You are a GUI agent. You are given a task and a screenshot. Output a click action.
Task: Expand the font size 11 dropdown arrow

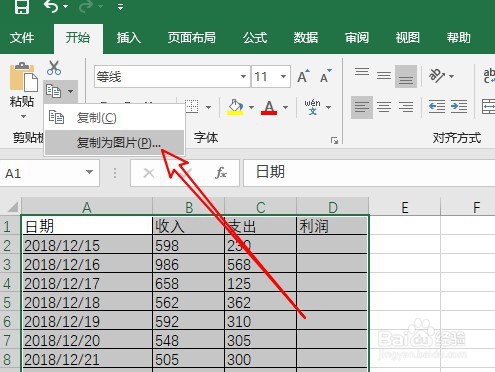tap(283, 77)
